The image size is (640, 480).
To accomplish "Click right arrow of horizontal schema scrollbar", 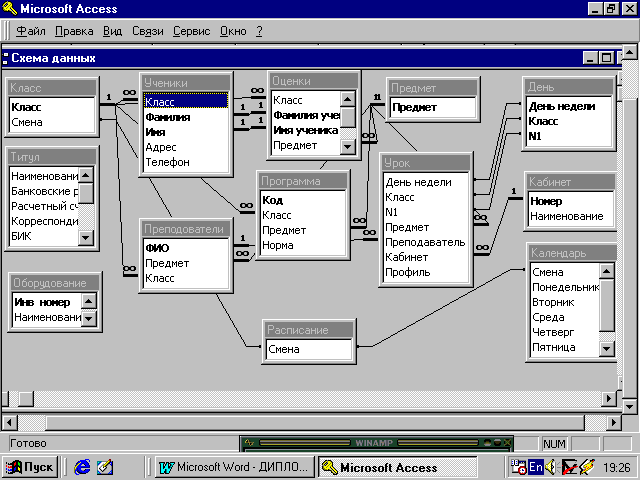I will pyautogui.click(x=606, y=398).
